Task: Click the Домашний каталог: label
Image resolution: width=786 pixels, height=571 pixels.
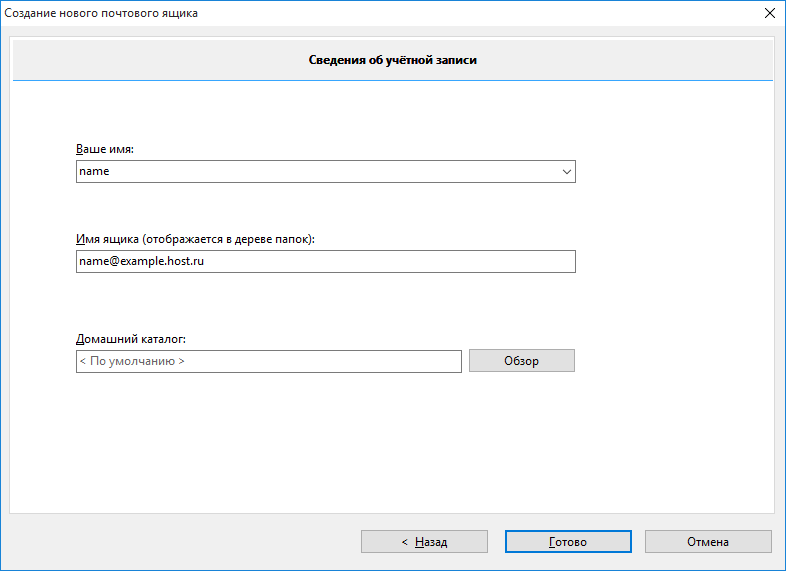Action: click(131, 339)
